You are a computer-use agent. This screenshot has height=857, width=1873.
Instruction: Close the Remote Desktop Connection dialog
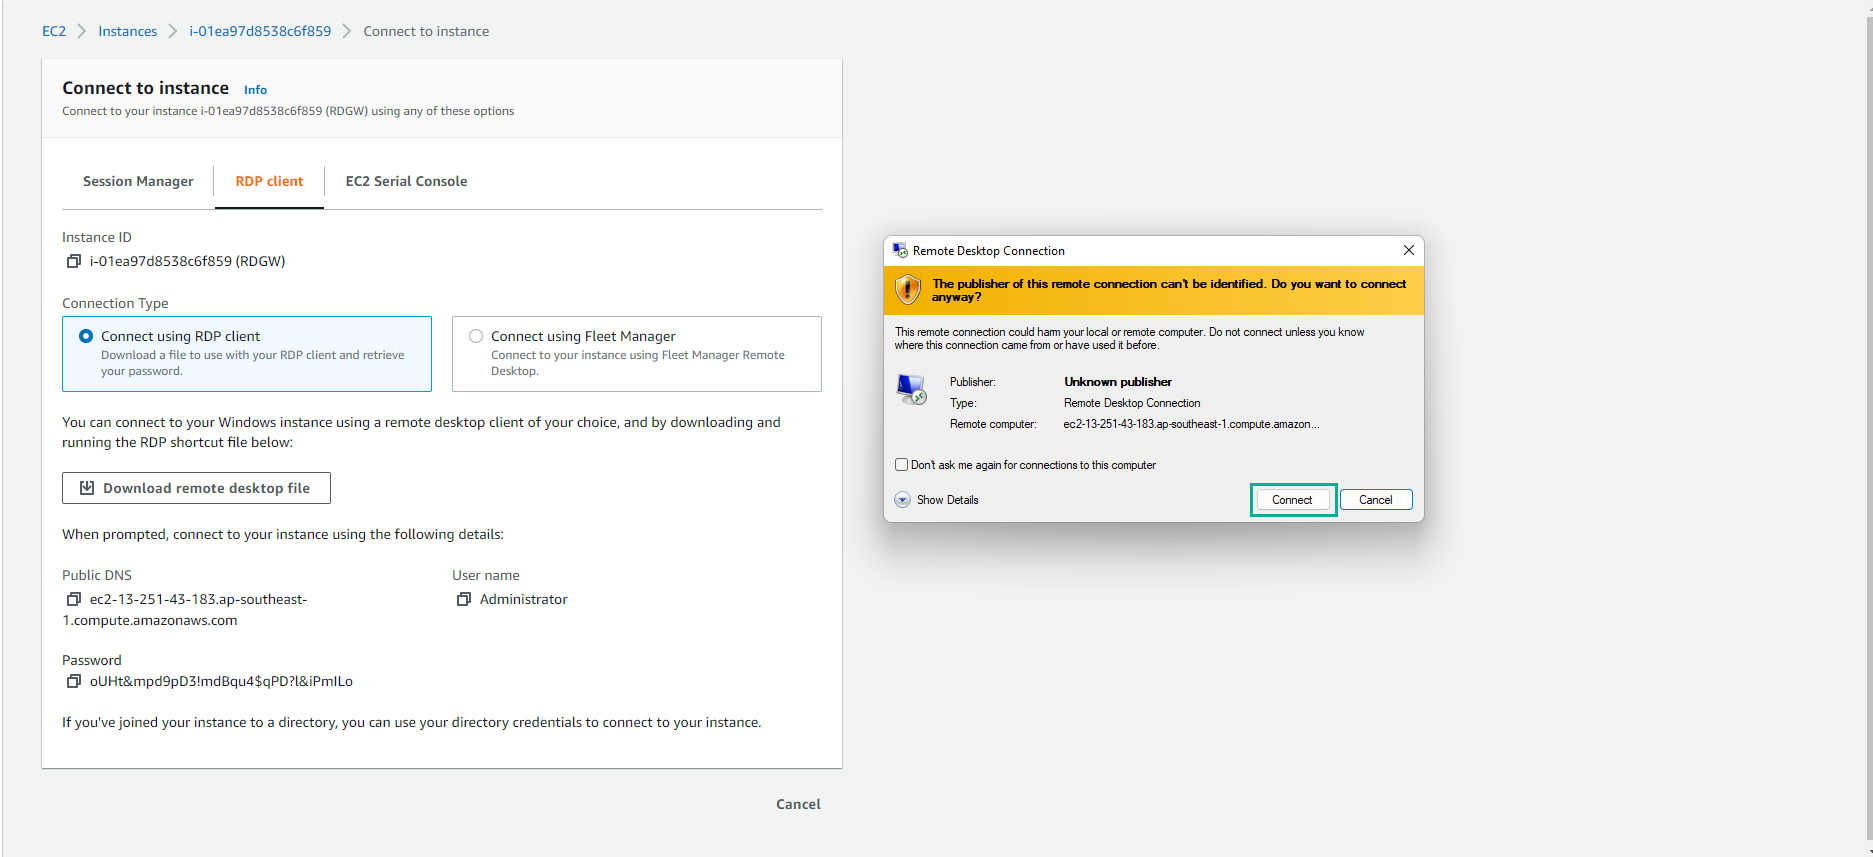[1408, 250]
